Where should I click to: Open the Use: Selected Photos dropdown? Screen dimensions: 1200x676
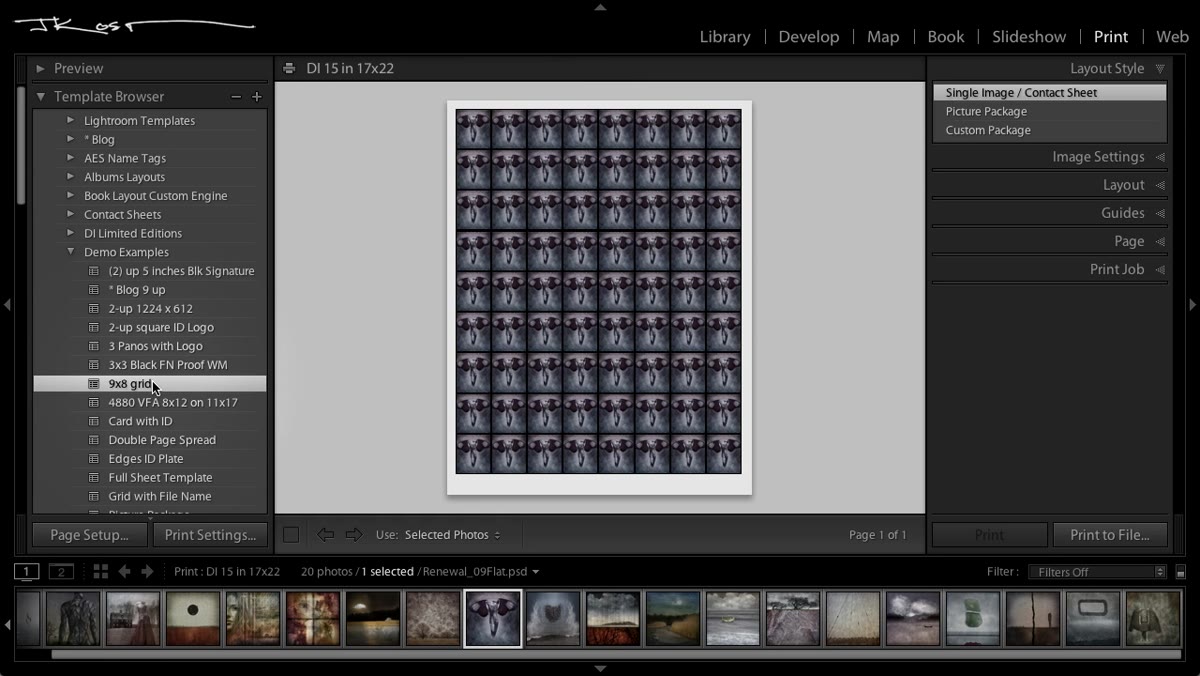(x=452, y=535)
